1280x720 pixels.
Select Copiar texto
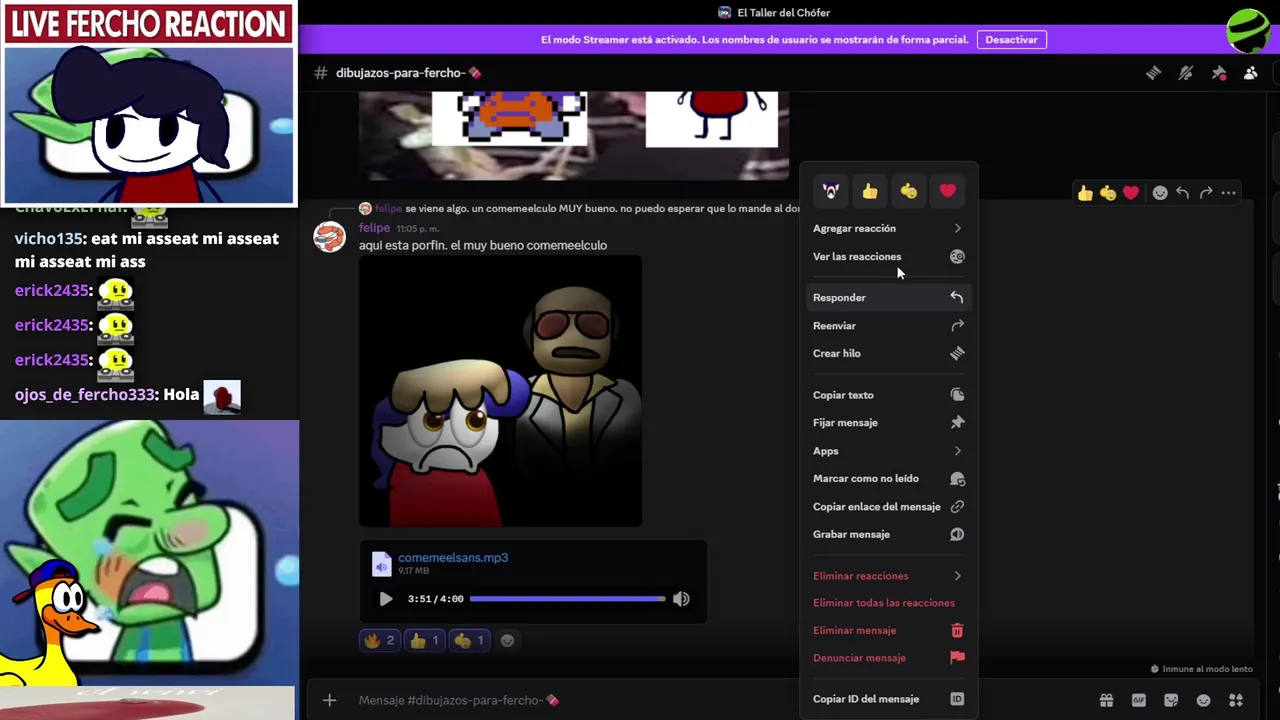click(888, 395)
